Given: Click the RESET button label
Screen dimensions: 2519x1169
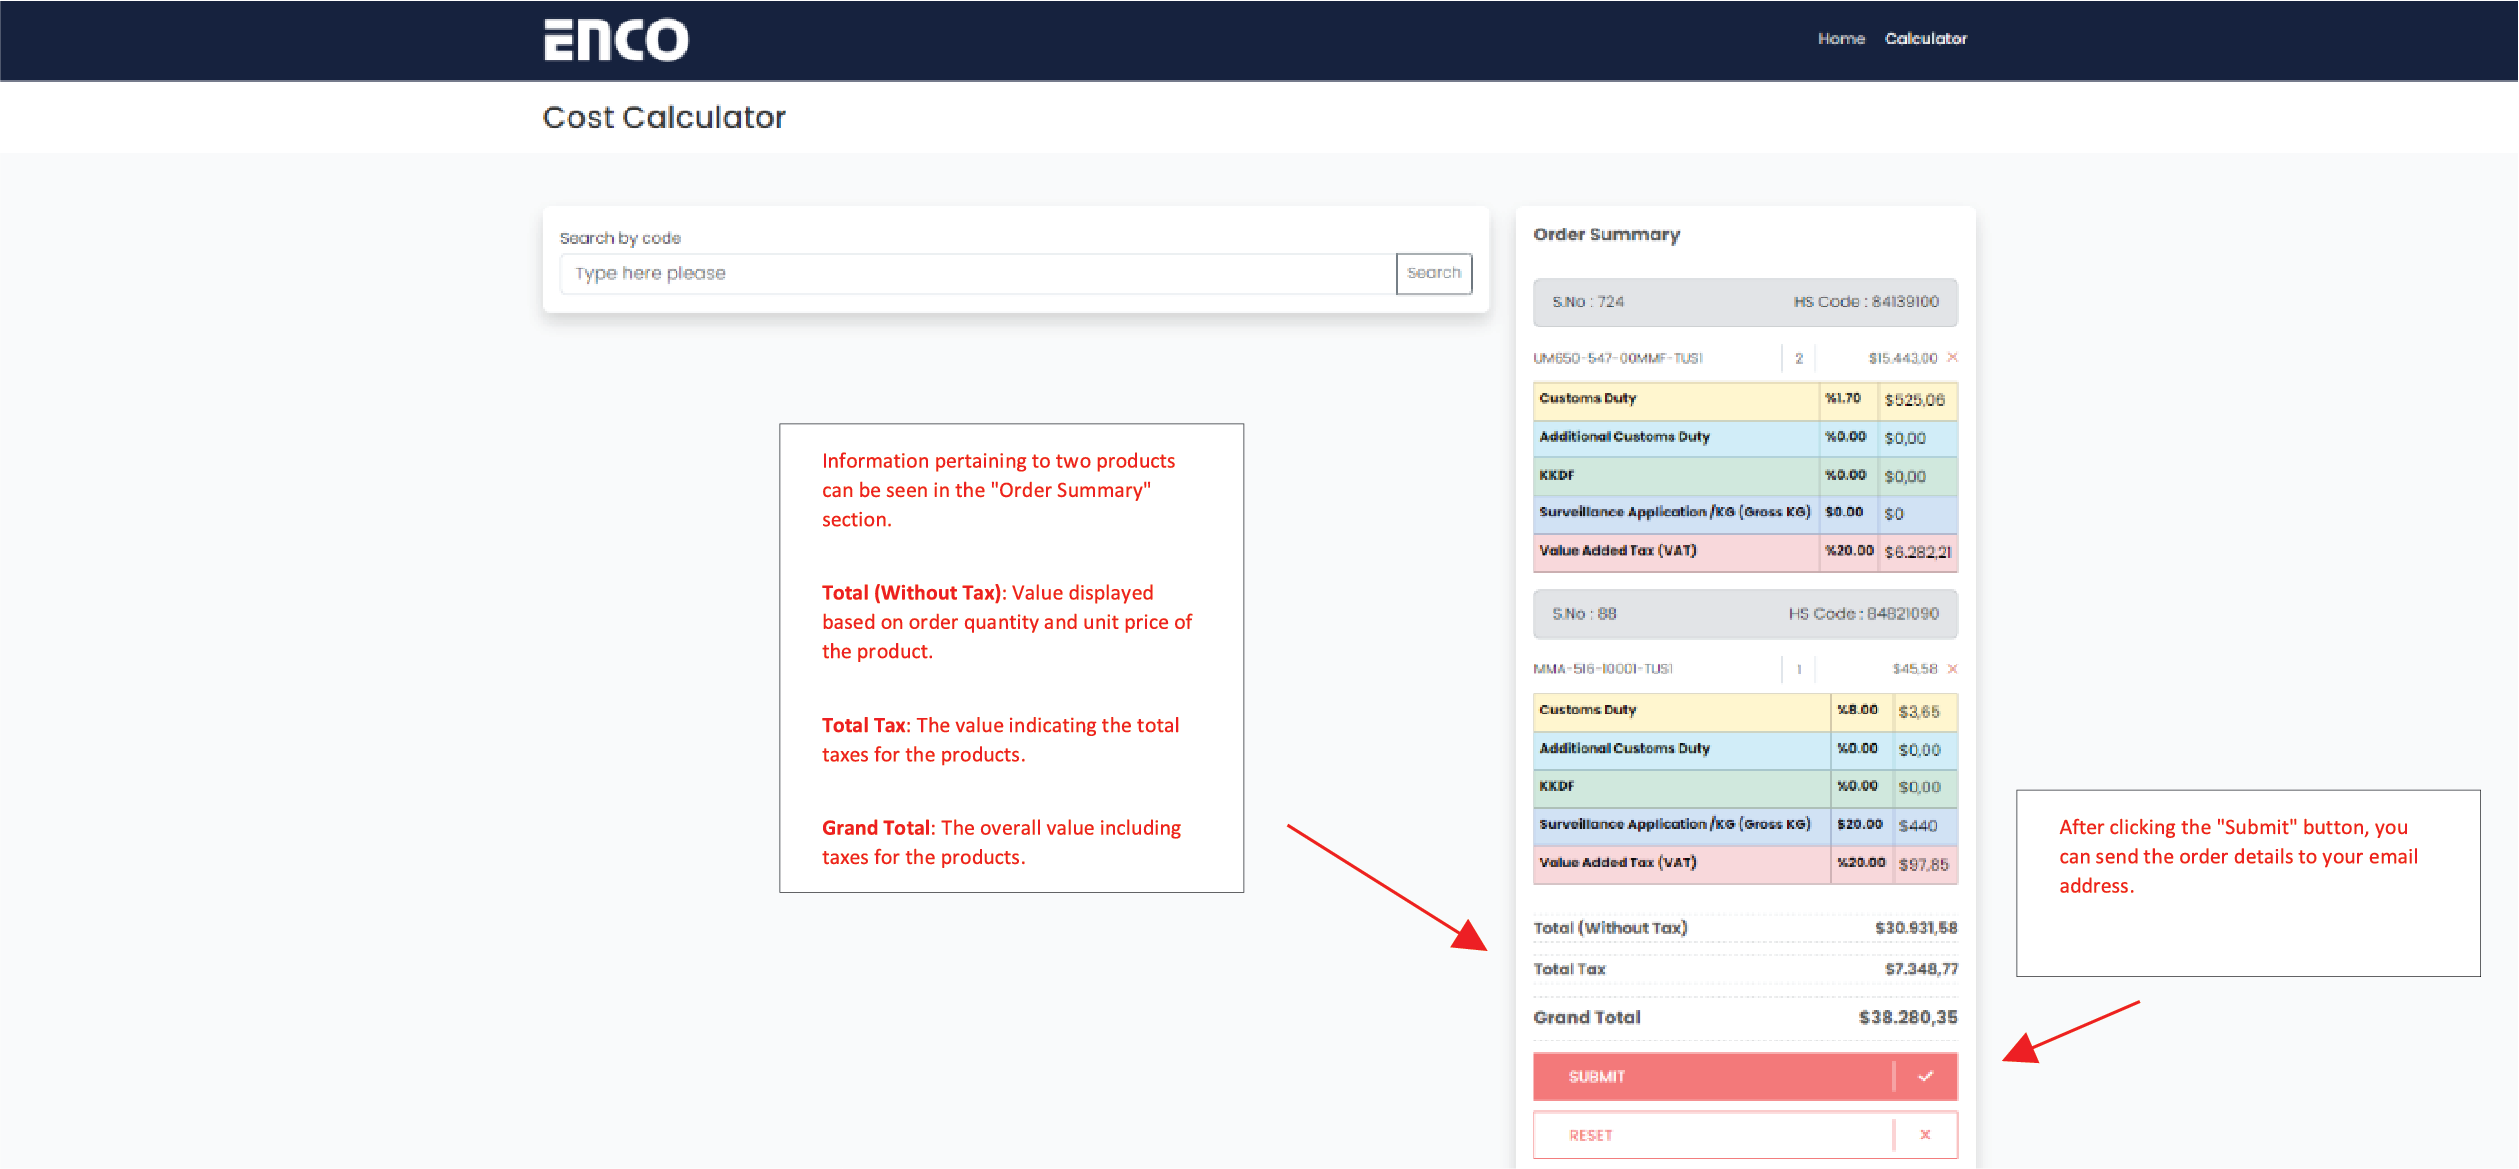Looking at the screenshot, I should tap(1591, 1136).
